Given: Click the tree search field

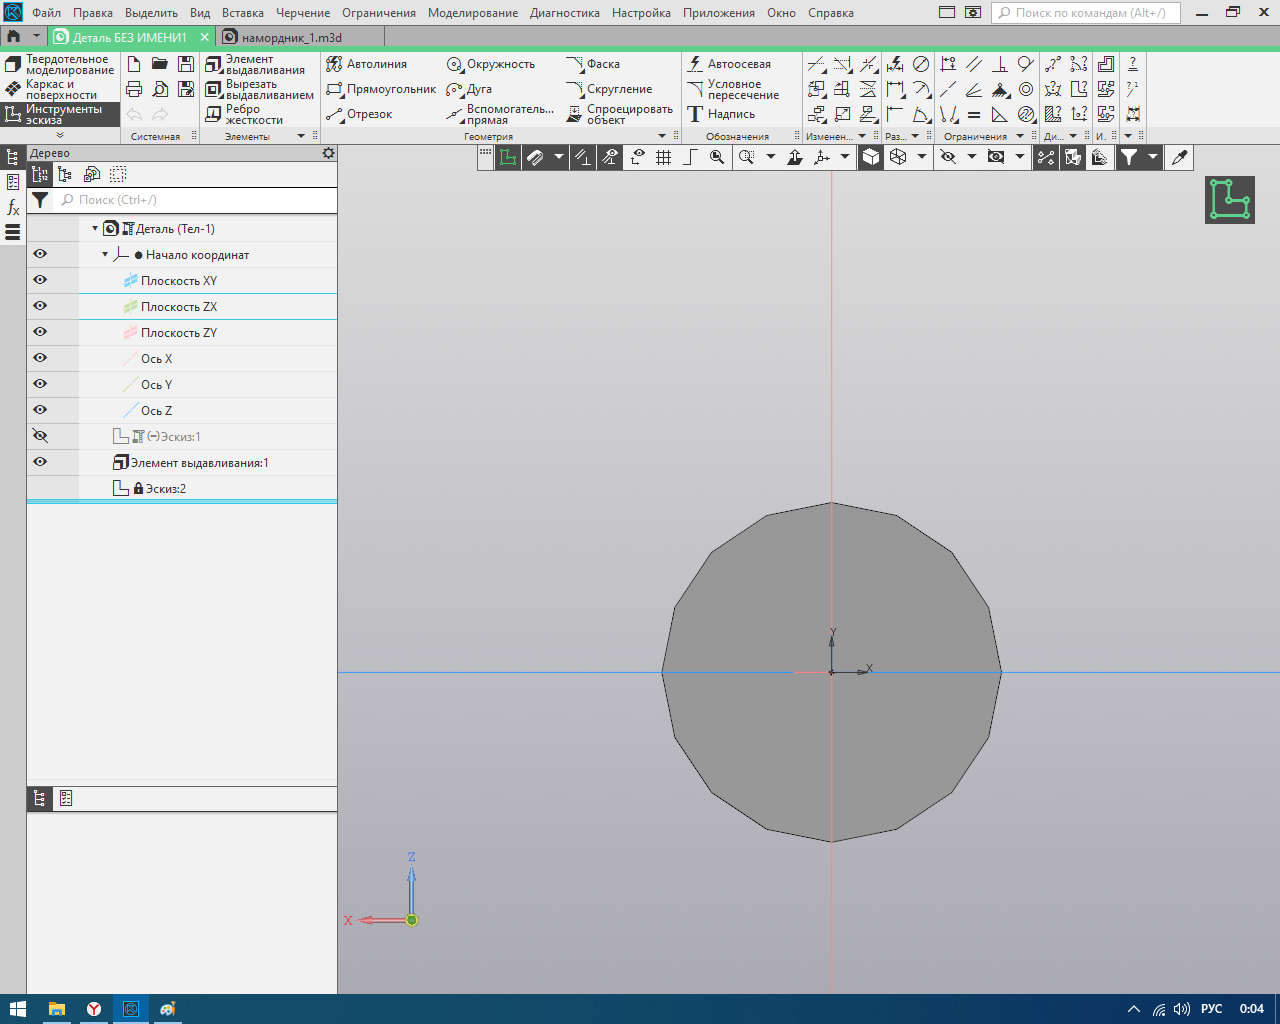Looking at the screenshot, I should point(196,200).
